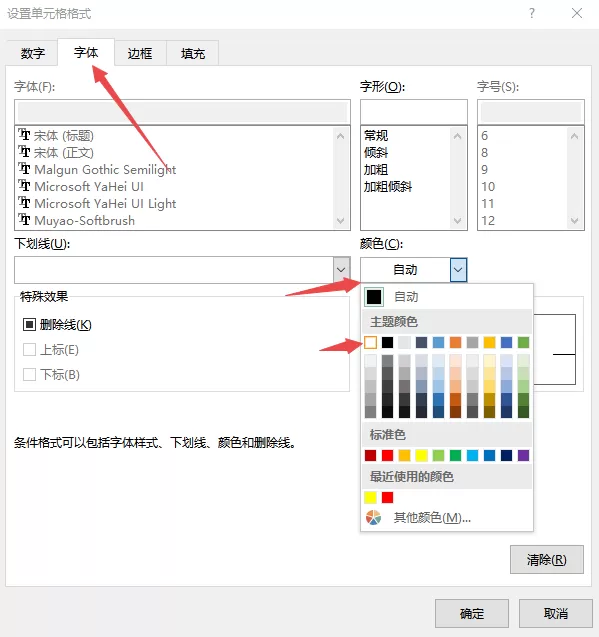Expand the 下划线 underline dropdown
Viewport: 599px width, 637px height.
341,270
